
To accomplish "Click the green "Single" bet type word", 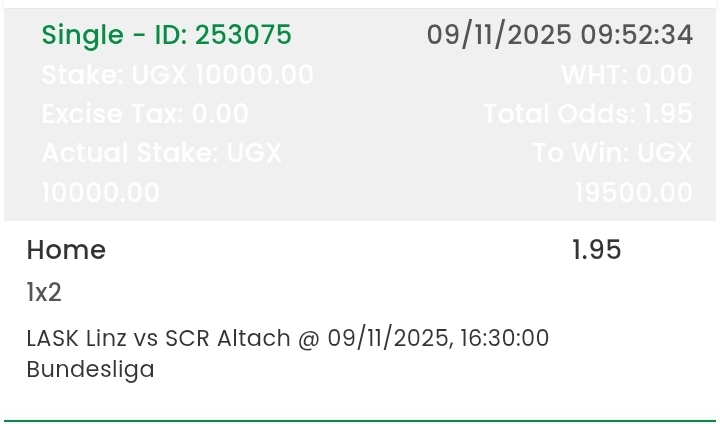I will (x=80, y=35).
